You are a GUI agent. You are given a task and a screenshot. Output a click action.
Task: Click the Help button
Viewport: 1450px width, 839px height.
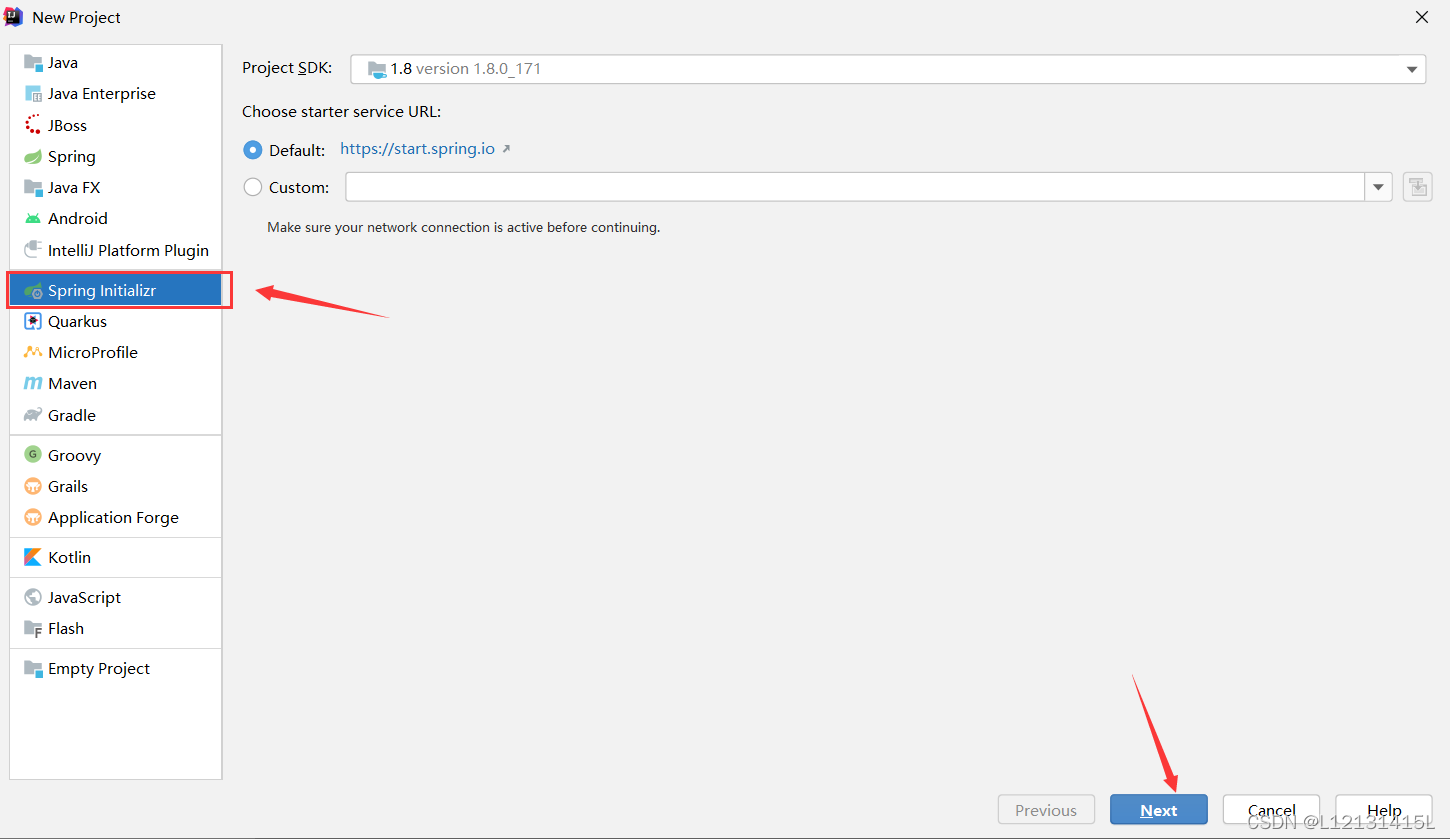(x=1384, y=810)
